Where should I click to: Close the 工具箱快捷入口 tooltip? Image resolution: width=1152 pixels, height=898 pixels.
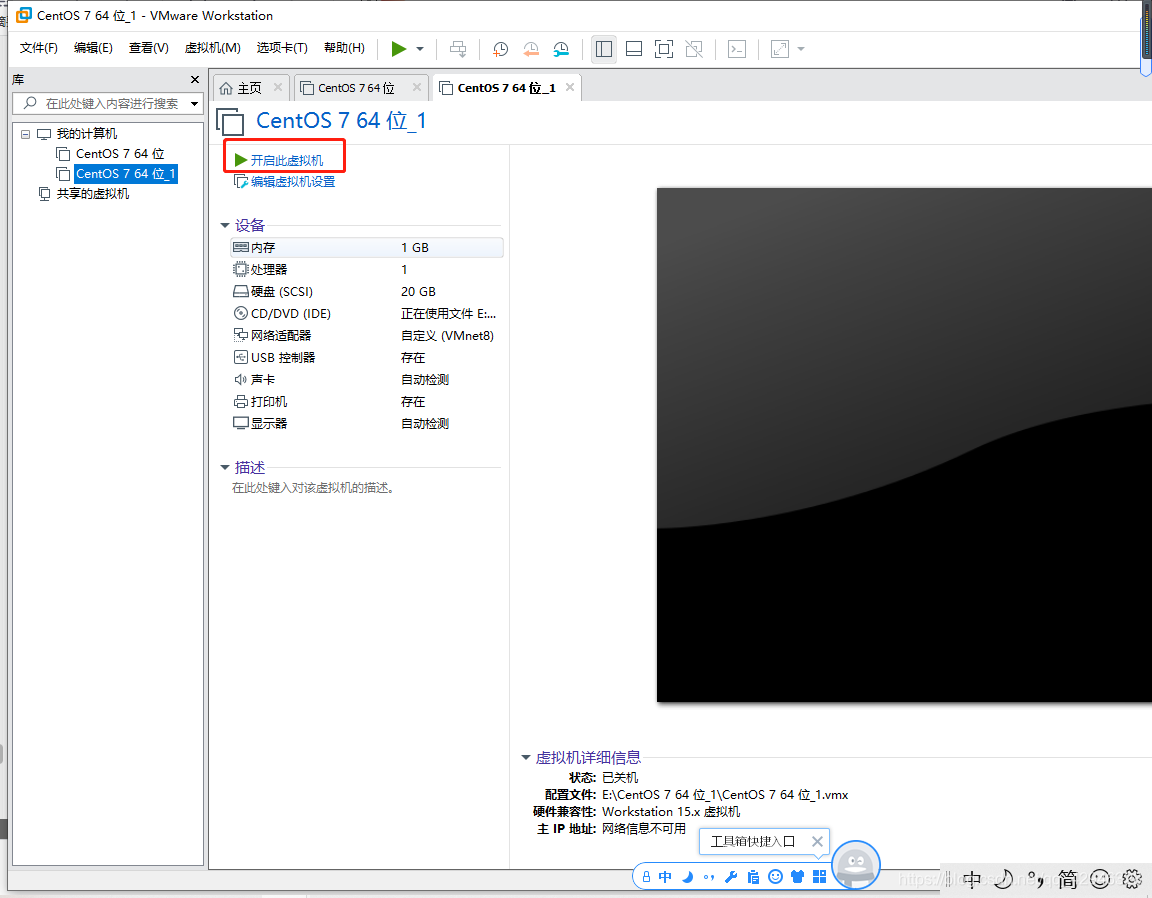point(817,841)
